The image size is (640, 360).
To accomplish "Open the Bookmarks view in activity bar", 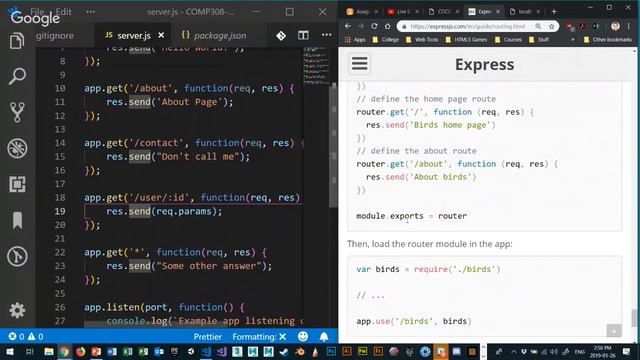I will pyautogui.click(x=17, y=220).
